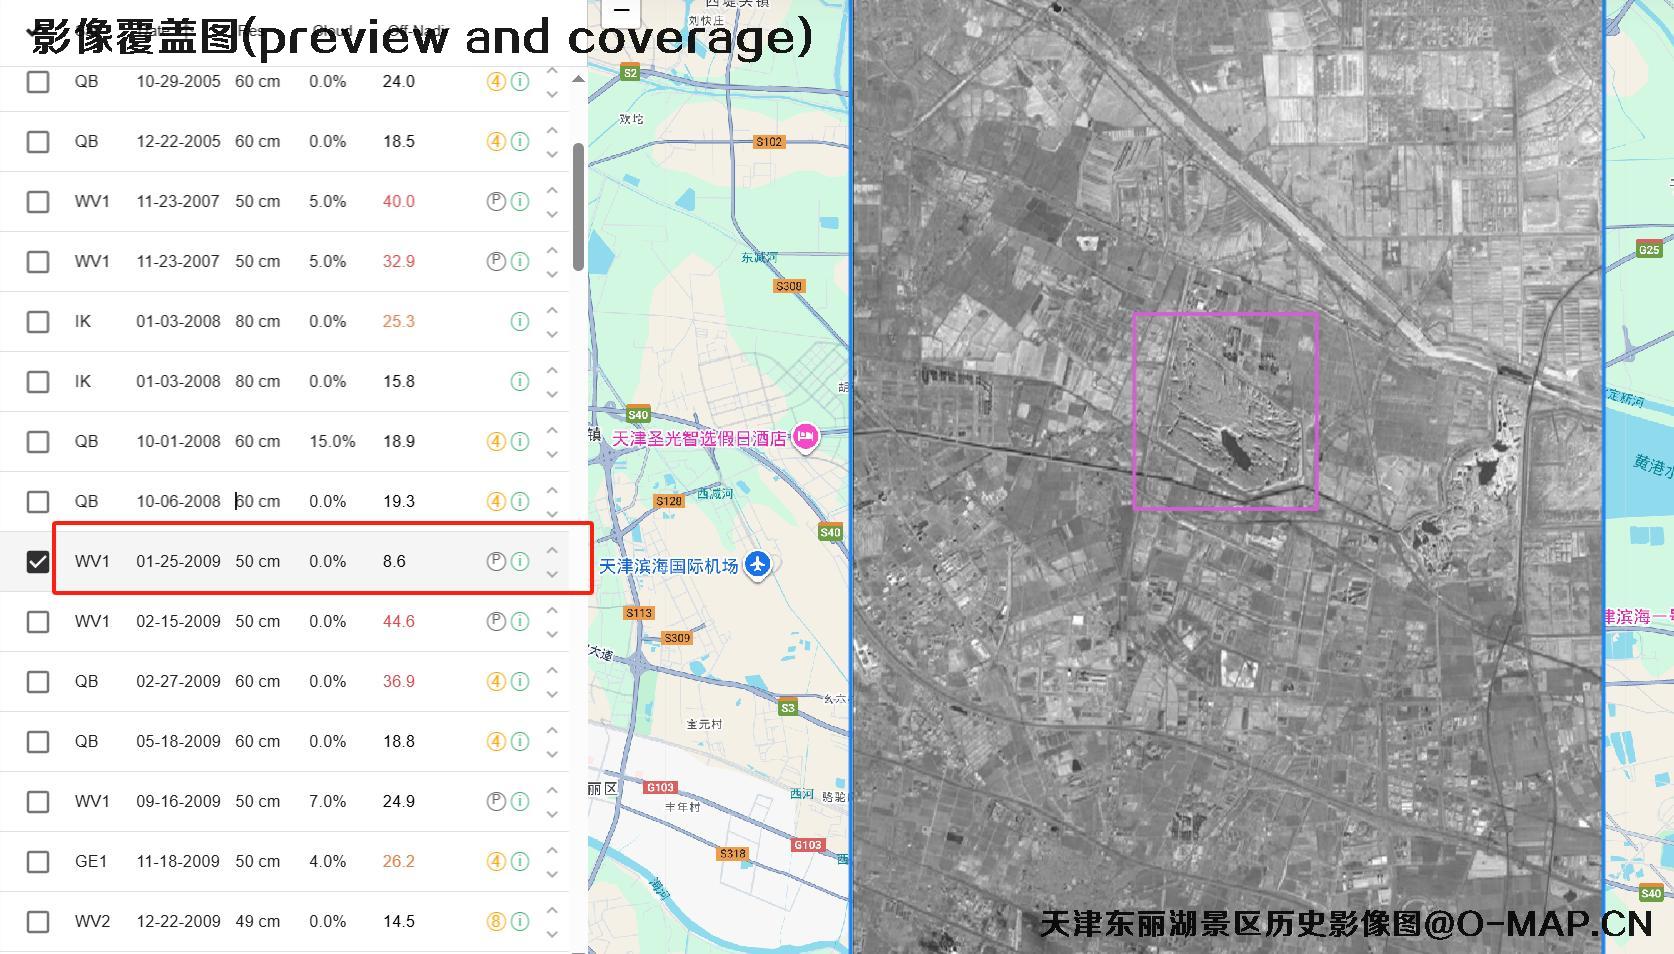Check the QB 12-22-2005 image checkbox
The height and width of the screenshot is (954, 1674).
pos(38,142)
